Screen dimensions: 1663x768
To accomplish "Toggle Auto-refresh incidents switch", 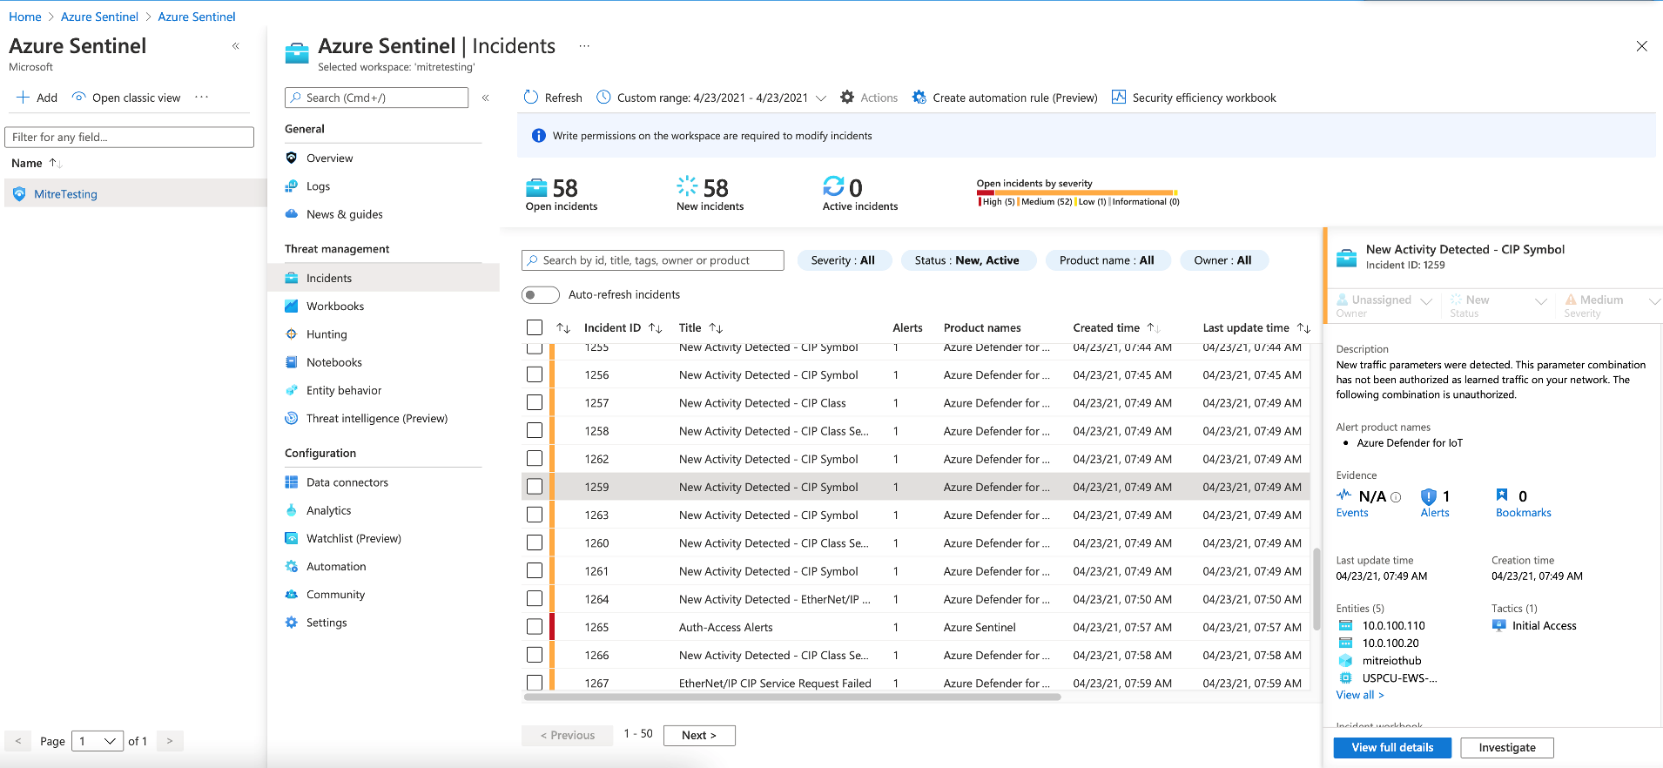I will tap(540, 295).
